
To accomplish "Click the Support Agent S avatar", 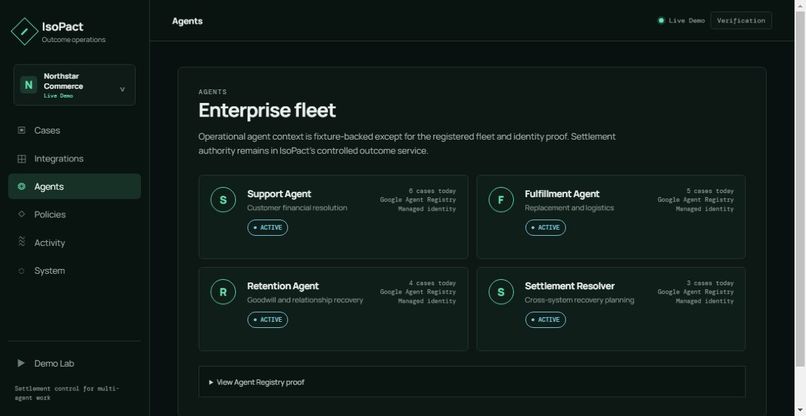I will click(223, 200).
